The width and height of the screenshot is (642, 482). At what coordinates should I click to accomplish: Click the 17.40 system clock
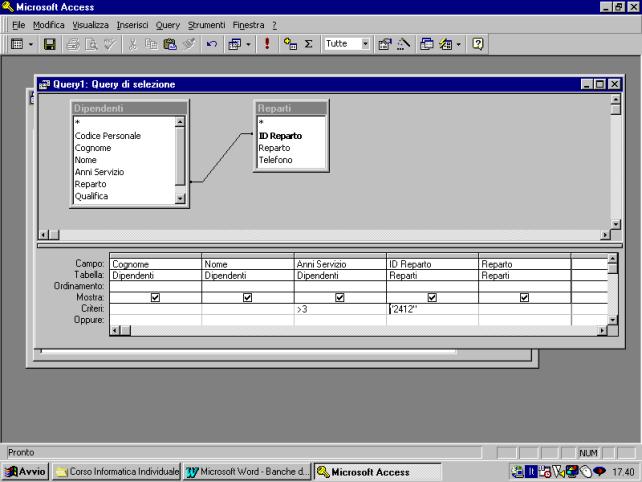pyautogui.click(x=623, y=472)
